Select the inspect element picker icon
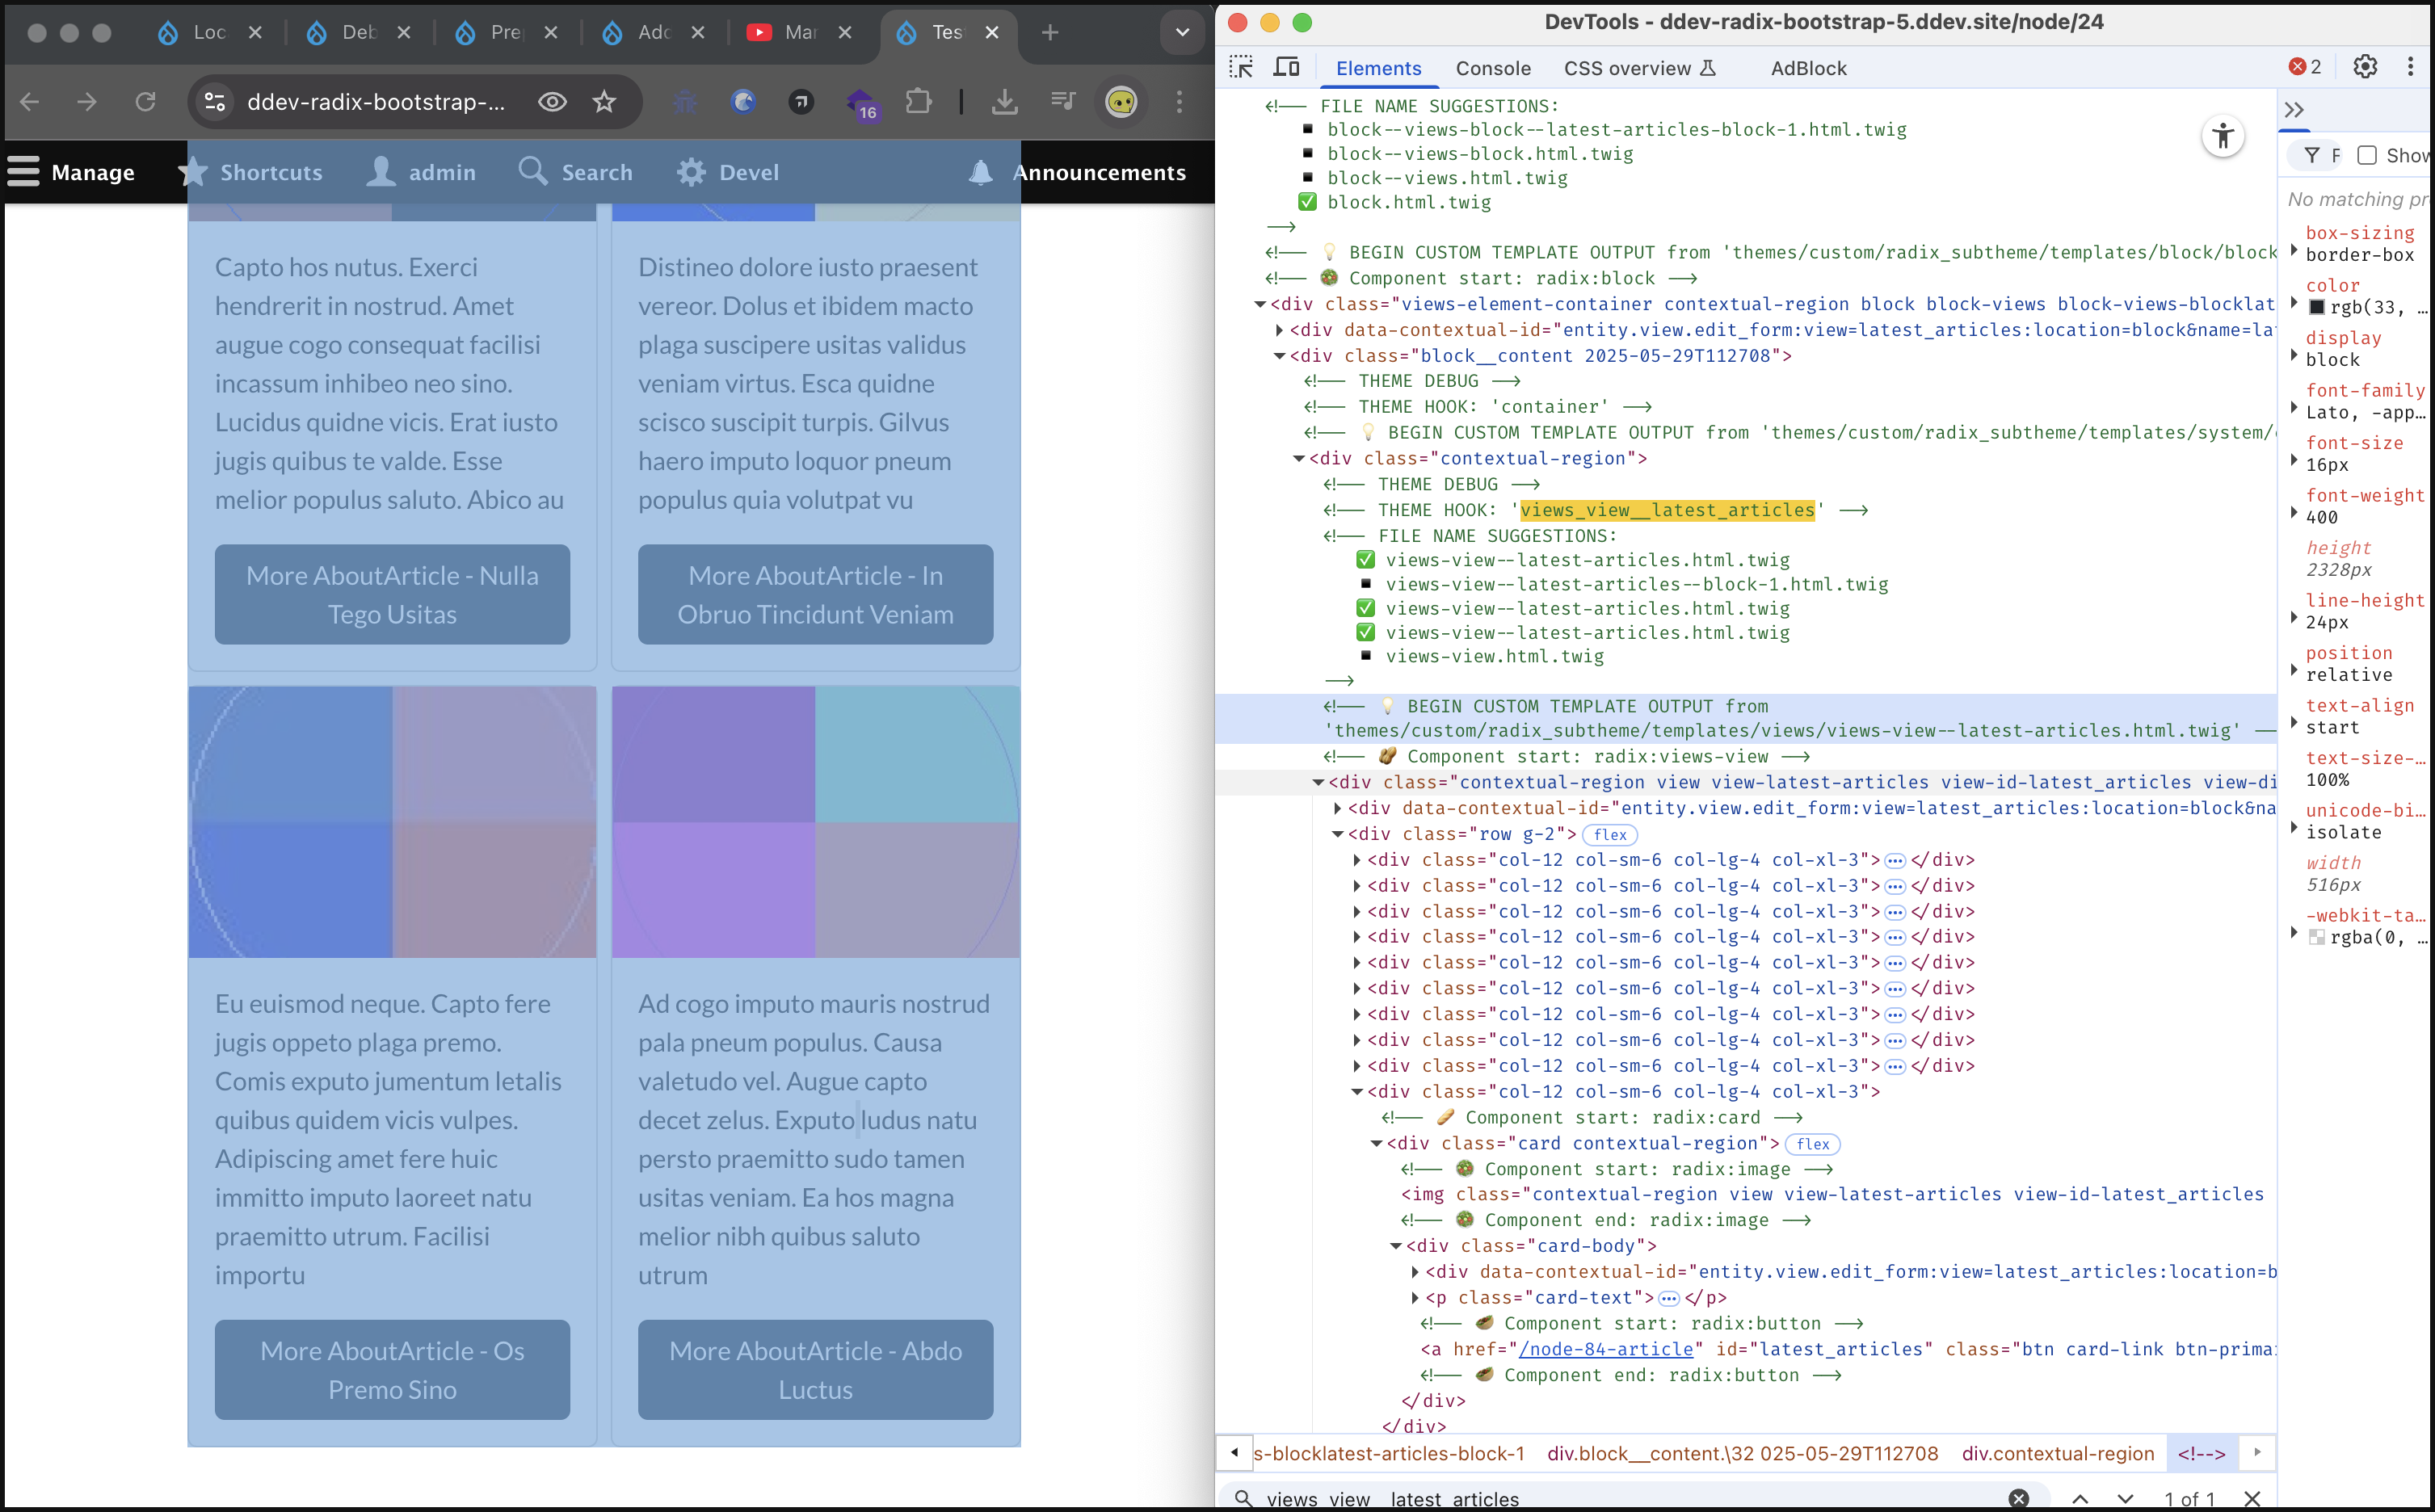 (x=1241, y=67)
